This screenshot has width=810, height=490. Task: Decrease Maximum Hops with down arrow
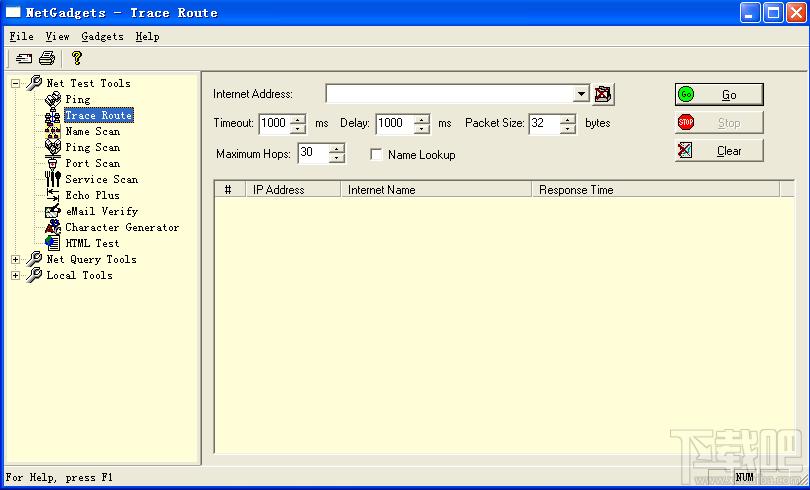337,158
